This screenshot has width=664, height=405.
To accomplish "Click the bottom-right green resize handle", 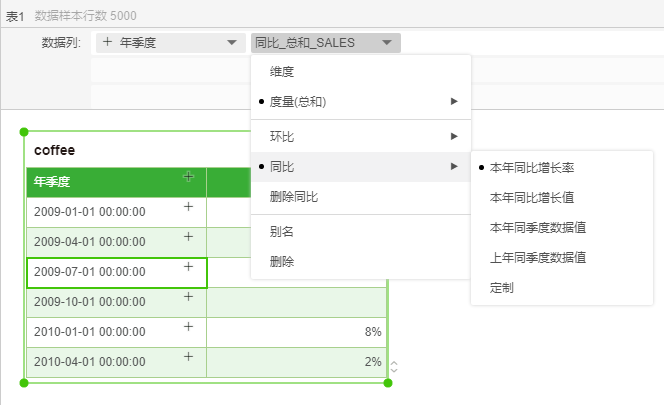I will point(388,382).
